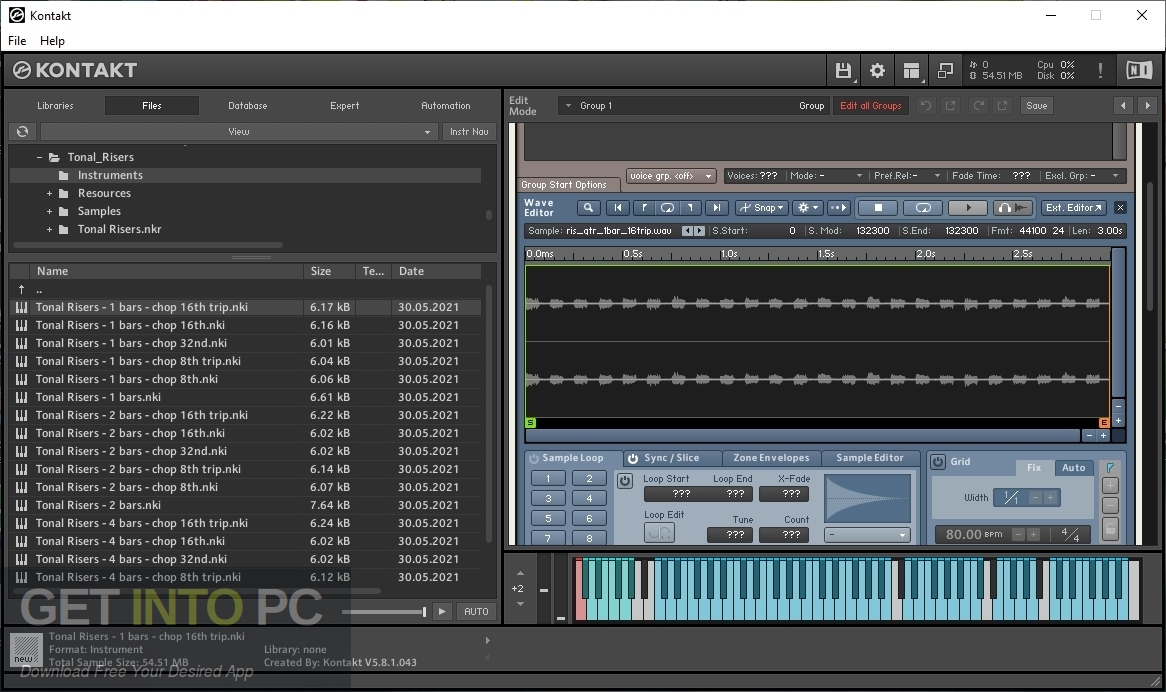Open the Wave Editor gear options dropdown
1166x692 pixels.
[808, 208]
